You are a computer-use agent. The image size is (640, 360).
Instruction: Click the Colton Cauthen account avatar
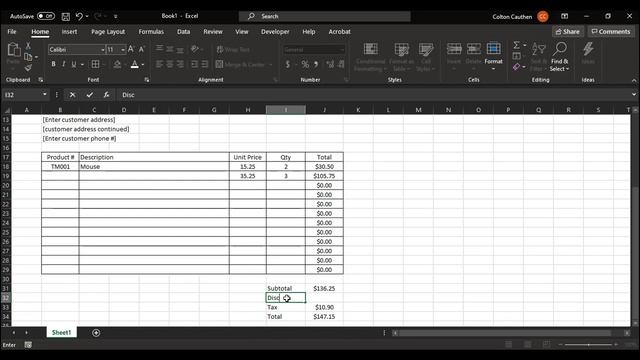click(x=543, y=16)
